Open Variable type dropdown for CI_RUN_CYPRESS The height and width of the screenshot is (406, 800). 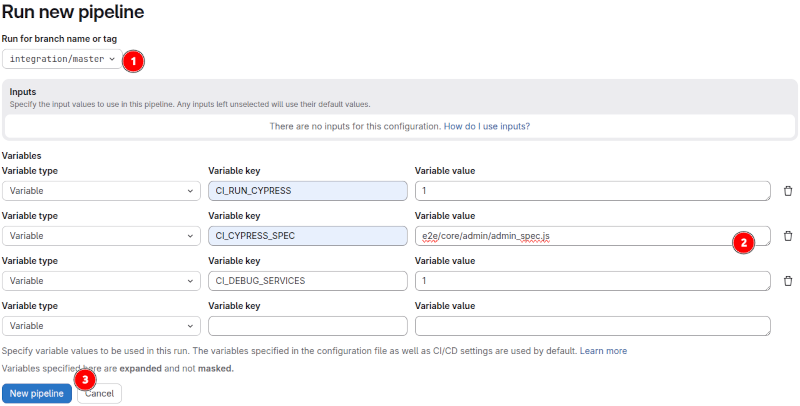pyautogui.click(x=101, y=191)
